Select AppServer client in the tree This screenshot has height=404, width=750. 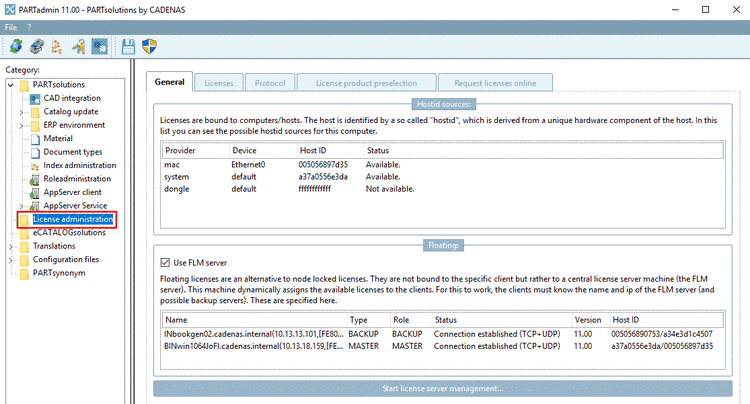pyautogui.click(x=72, y=192)
